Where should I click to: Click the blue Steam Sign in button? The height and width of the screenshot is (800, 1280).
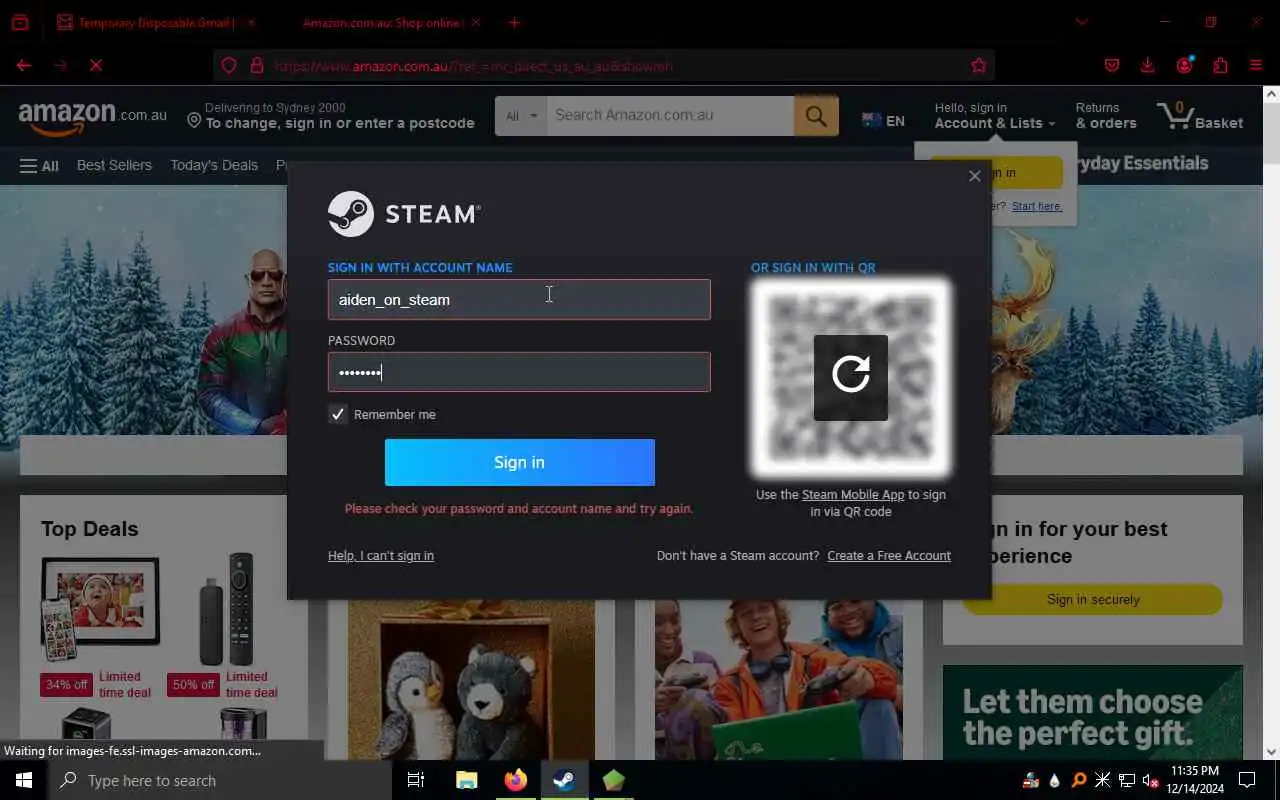[x=520, y=462]
